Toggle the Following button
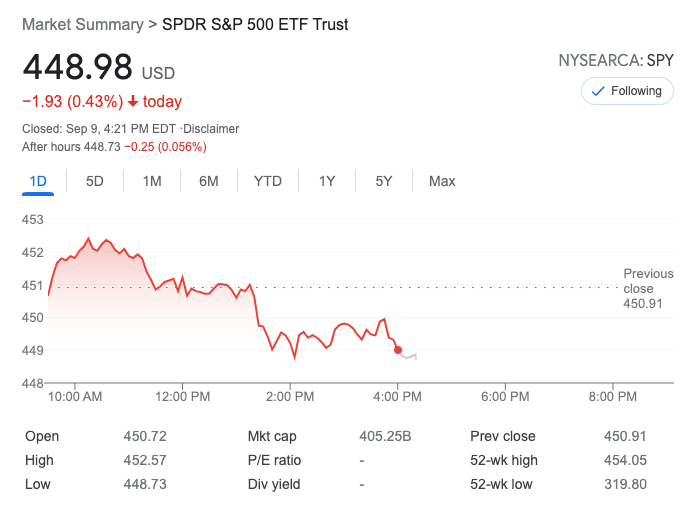The height and width of the screenshot is (507, 689). (x=627, y=91)
